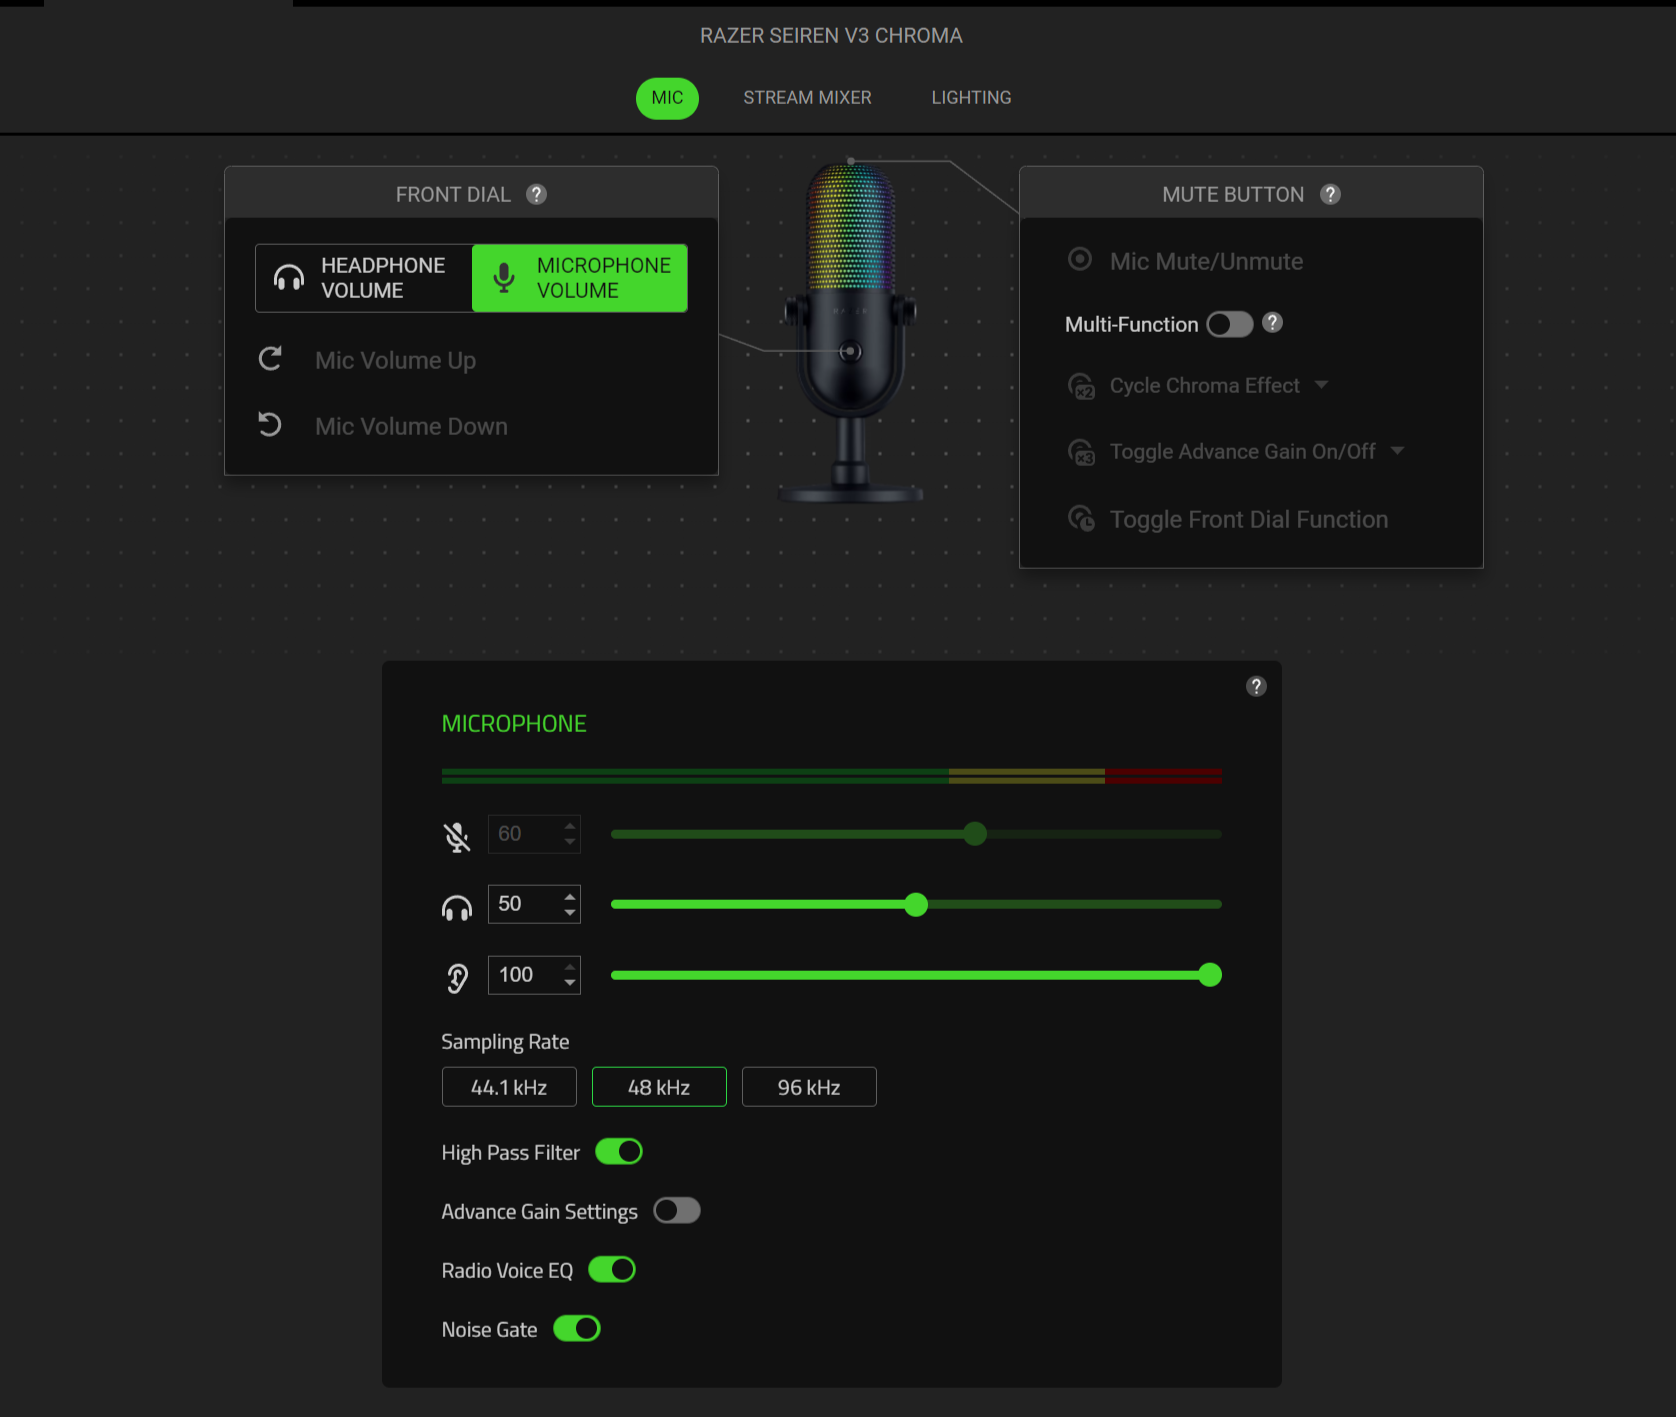The width and height of the screenshot is (1676, 1417).
Task: Click the triple-press icon beside Toggle Advance Gain
Action: (1082, 452)
